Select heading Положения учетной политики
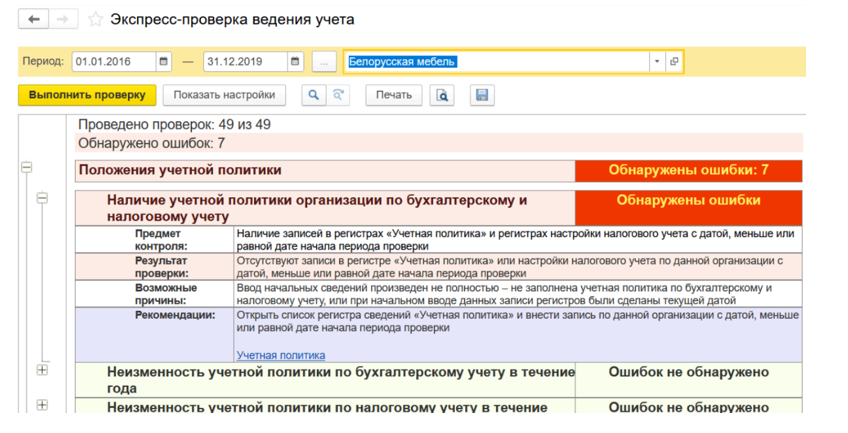The image size is (848, 433). point(180,170)
